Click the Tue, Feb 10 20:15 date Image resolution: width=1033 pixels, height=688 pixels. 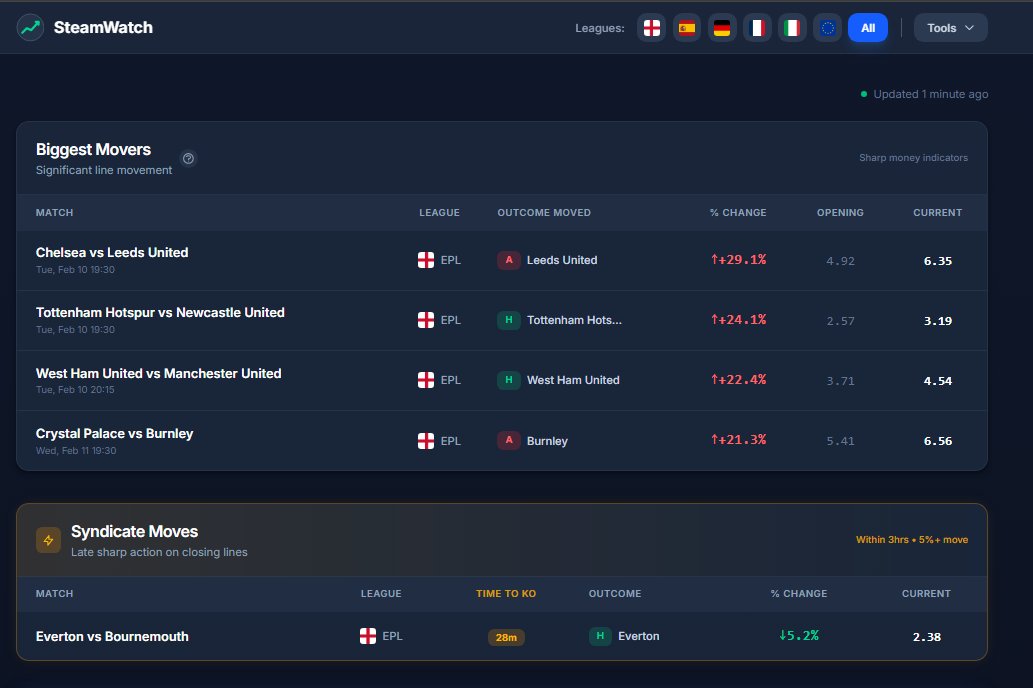[75, 390]
